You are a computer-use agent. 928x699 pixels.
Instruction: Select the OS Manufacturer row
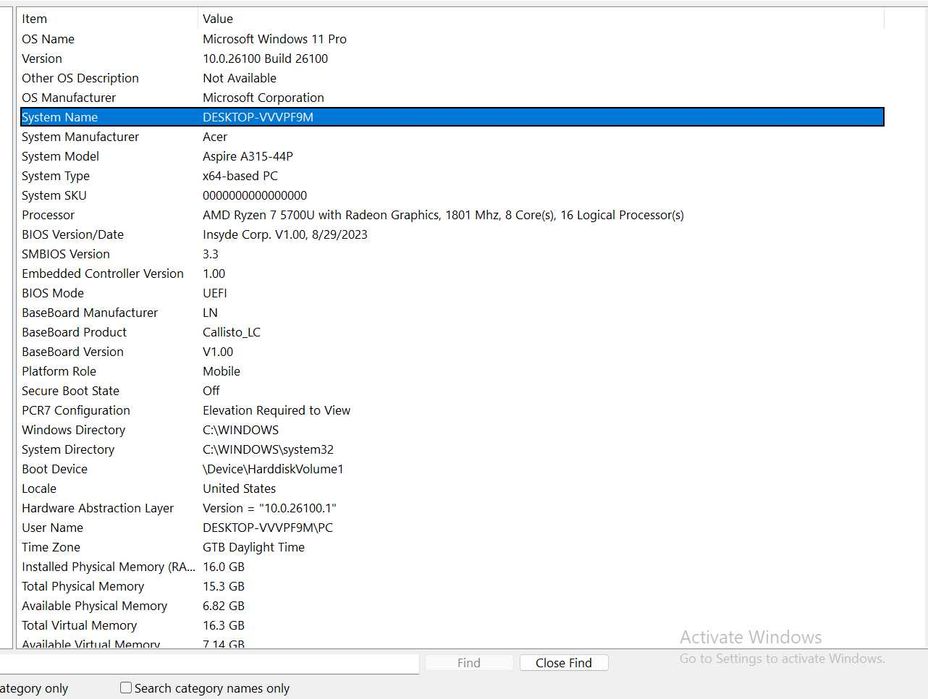click(x=452, y=98)
